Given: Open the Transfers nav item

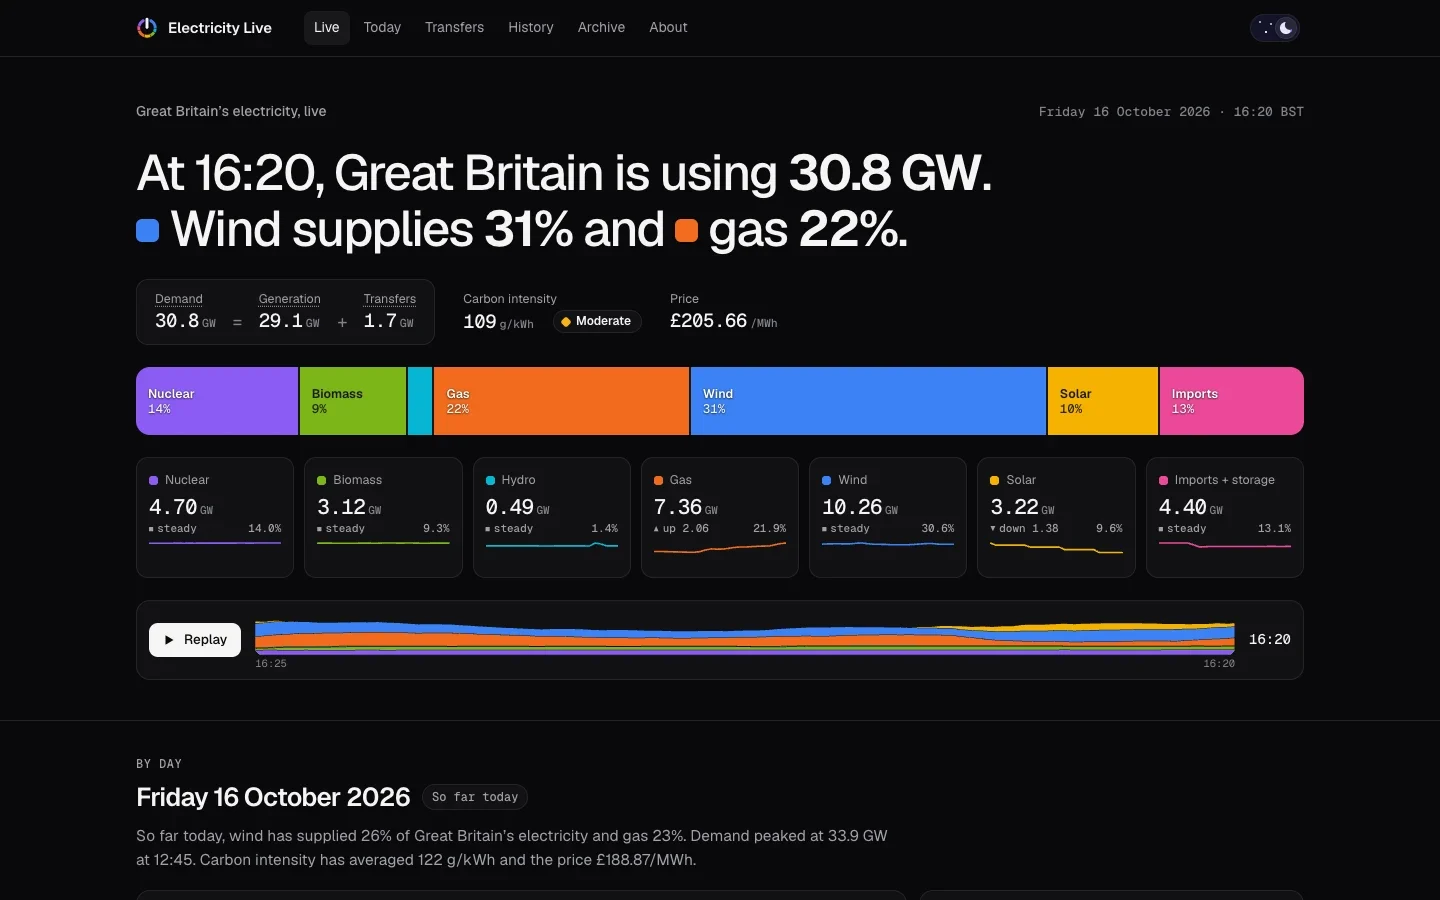Looking at the screenshot, I should (454, 28).
